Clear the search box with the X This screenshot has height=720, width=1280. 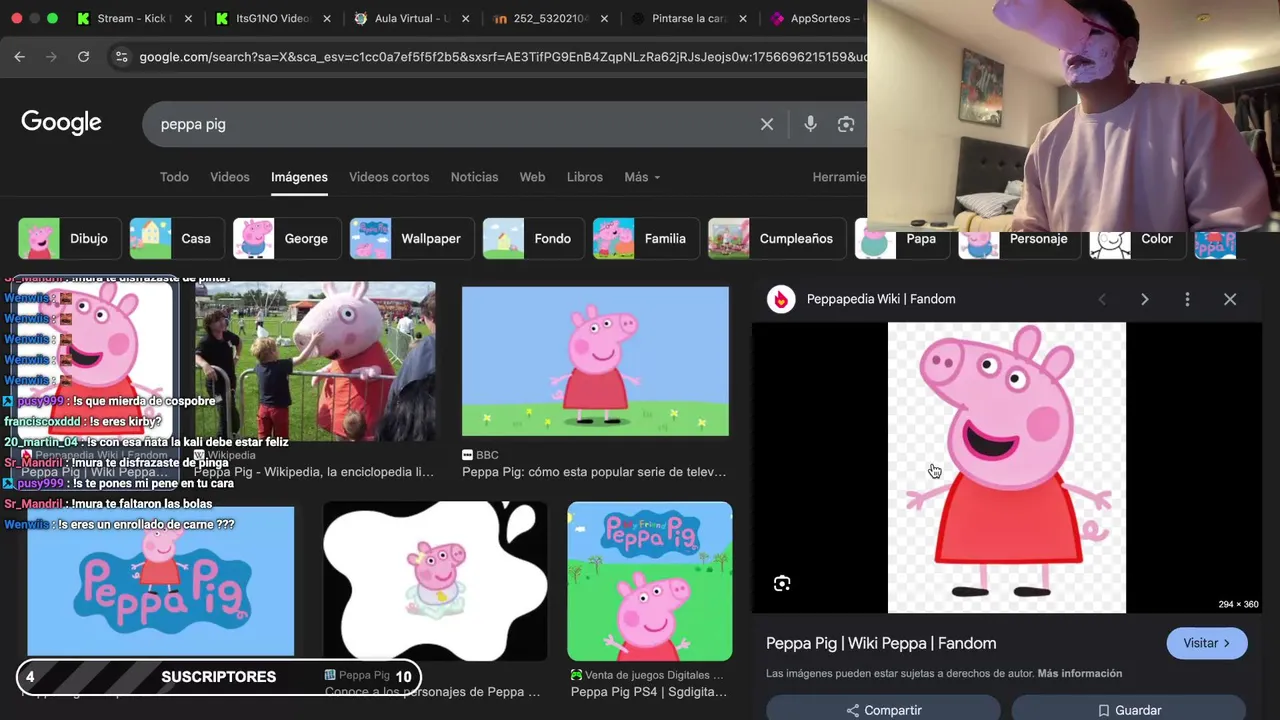pyautogui.click(x=767, y=124)
